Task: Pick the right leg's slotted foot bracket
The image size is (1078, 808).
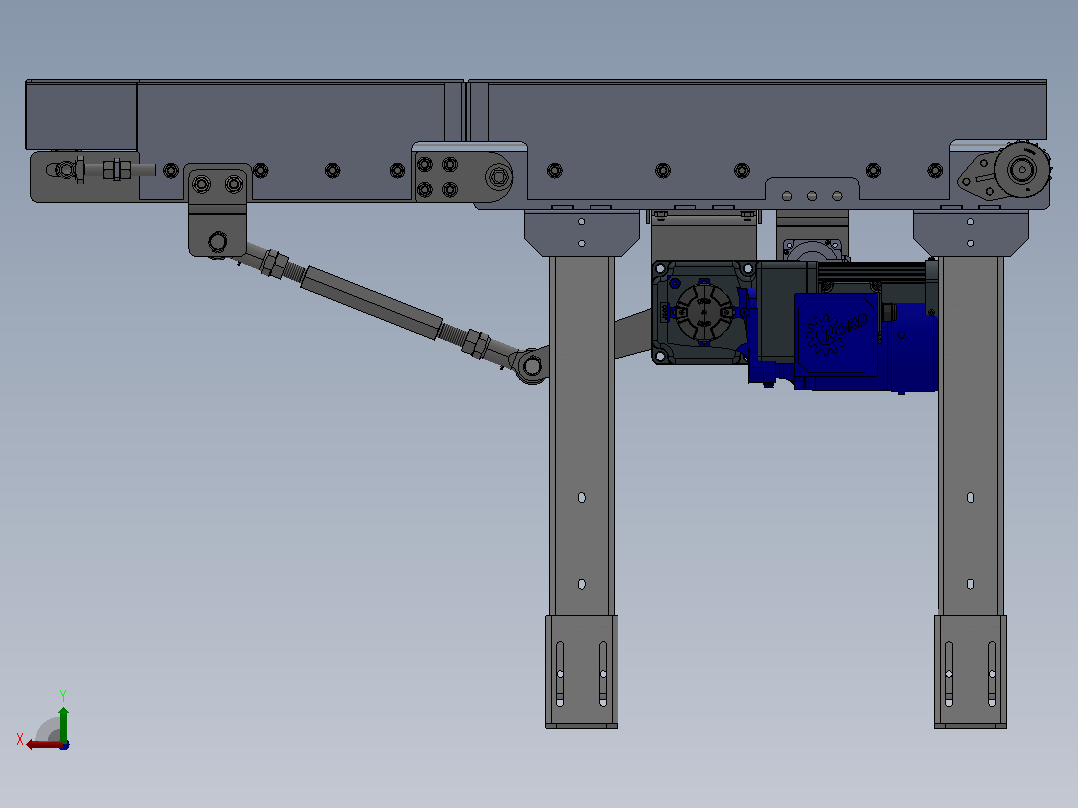Action: 970,671
